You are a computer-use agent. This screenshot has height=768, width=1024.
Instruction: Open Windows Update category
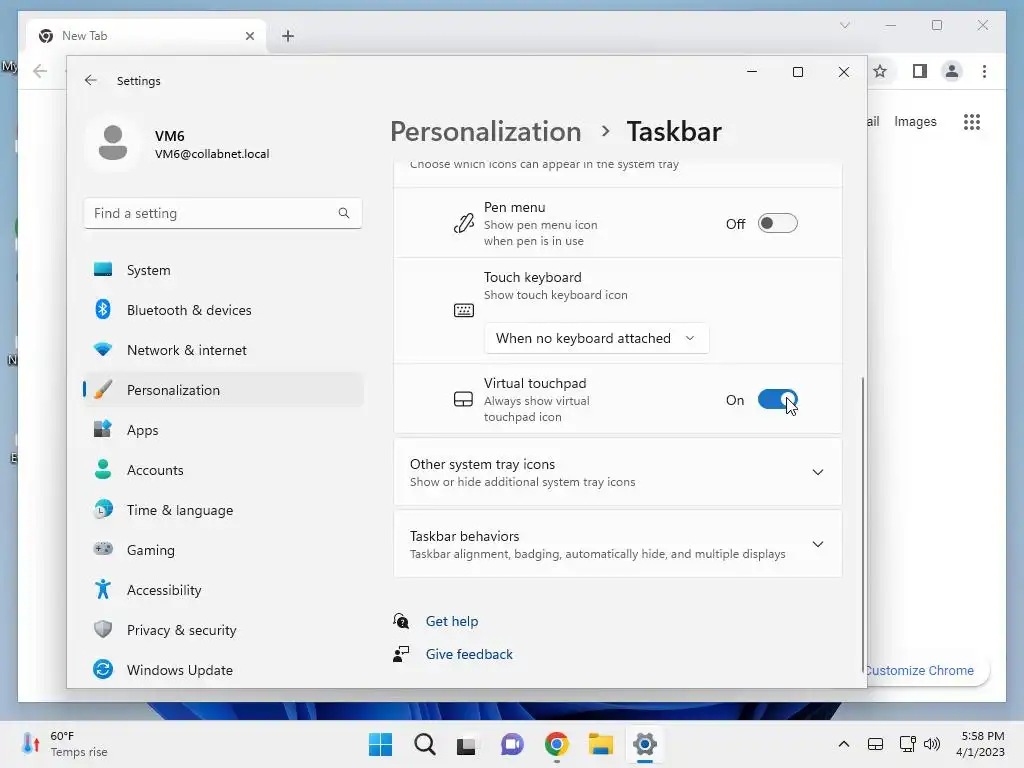pyautogui.click(x=223, y=670)
